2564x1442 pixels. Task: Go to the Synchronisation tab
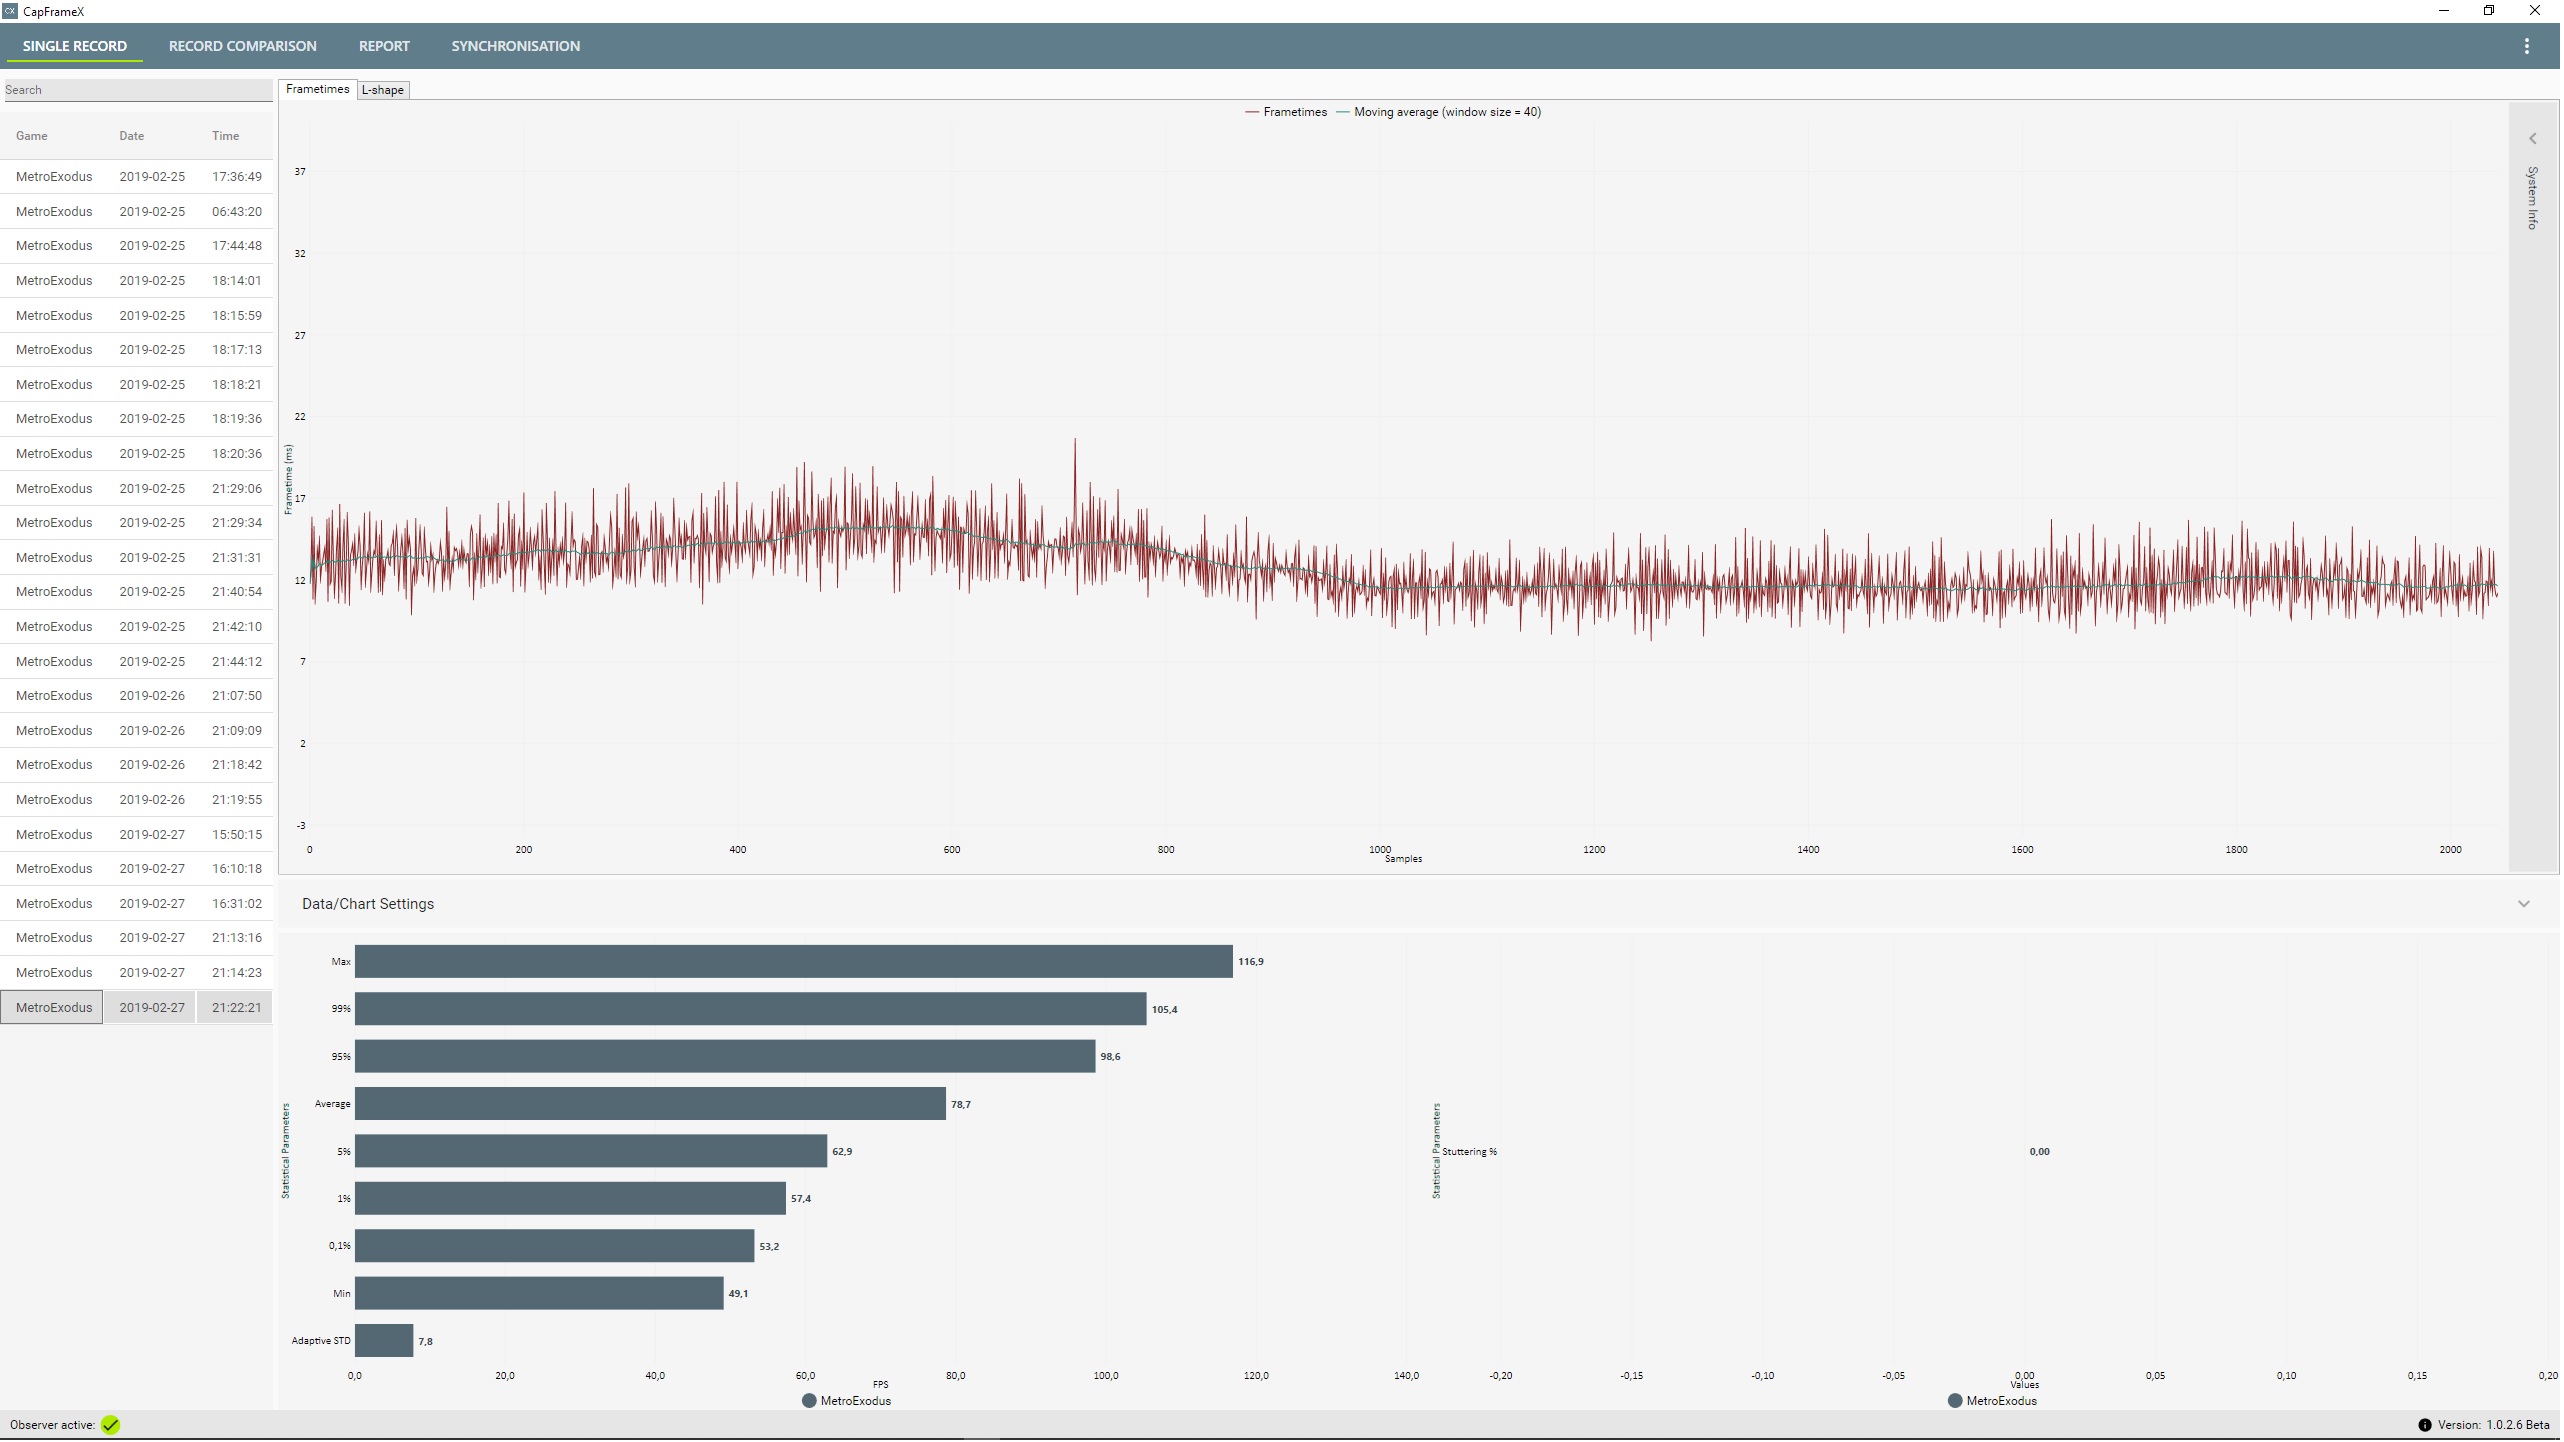[516, 46]
